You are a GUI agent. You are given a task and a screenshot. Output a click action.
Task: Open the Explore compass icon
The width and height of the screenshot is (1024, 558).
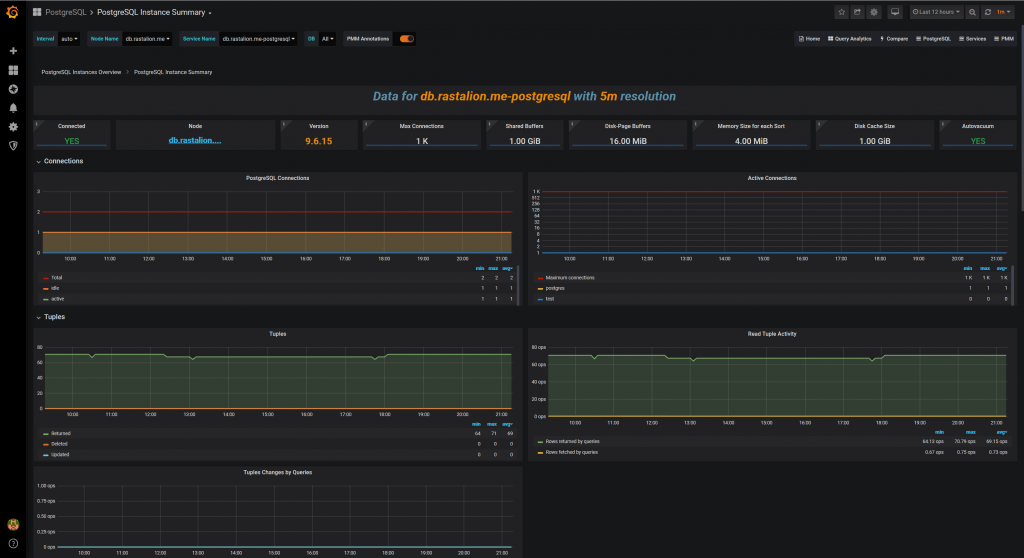(13, 89)
